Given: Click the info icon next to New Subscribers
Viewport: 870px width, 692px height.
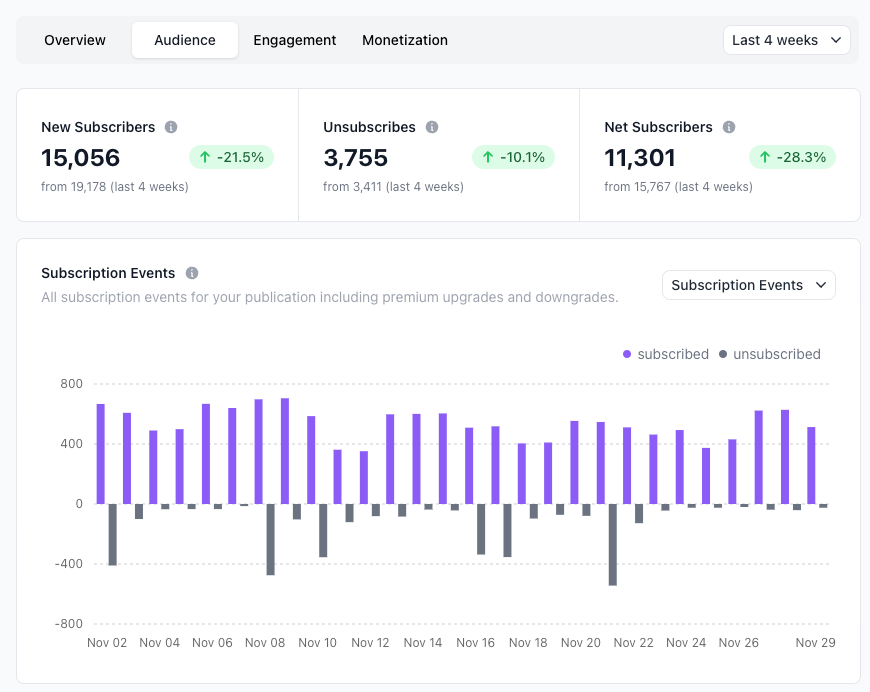Looking at the screenshot, I should (x=171, y=127).
